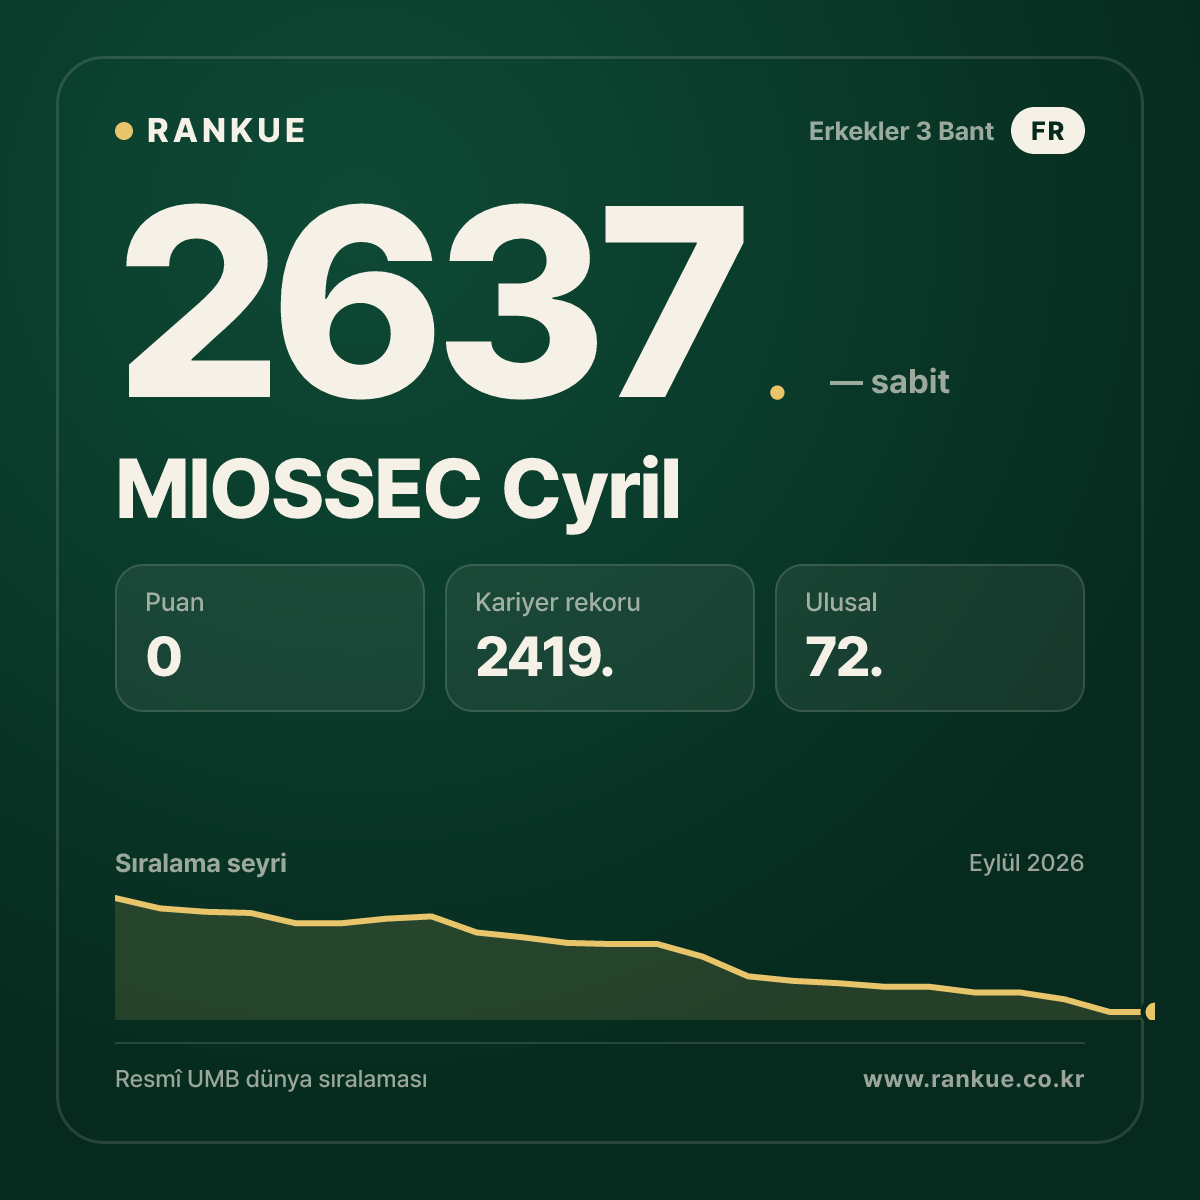Screen dimensions: 1200x1200
Task: Click the Sıralama seyri heading
Action: pyautogui.click(x=201, y=863)
